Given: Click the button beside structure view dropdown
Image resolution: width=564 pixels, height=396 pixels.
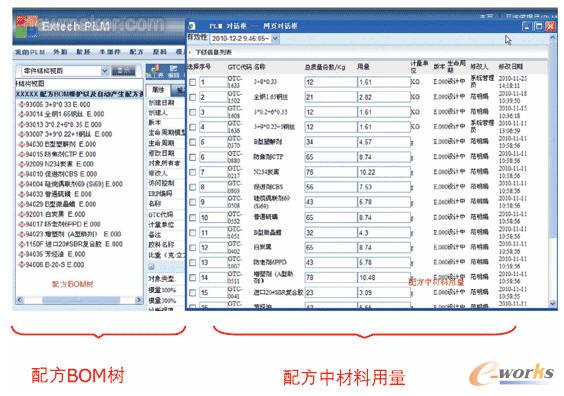Looking at the screenshot, I should 123,71.
